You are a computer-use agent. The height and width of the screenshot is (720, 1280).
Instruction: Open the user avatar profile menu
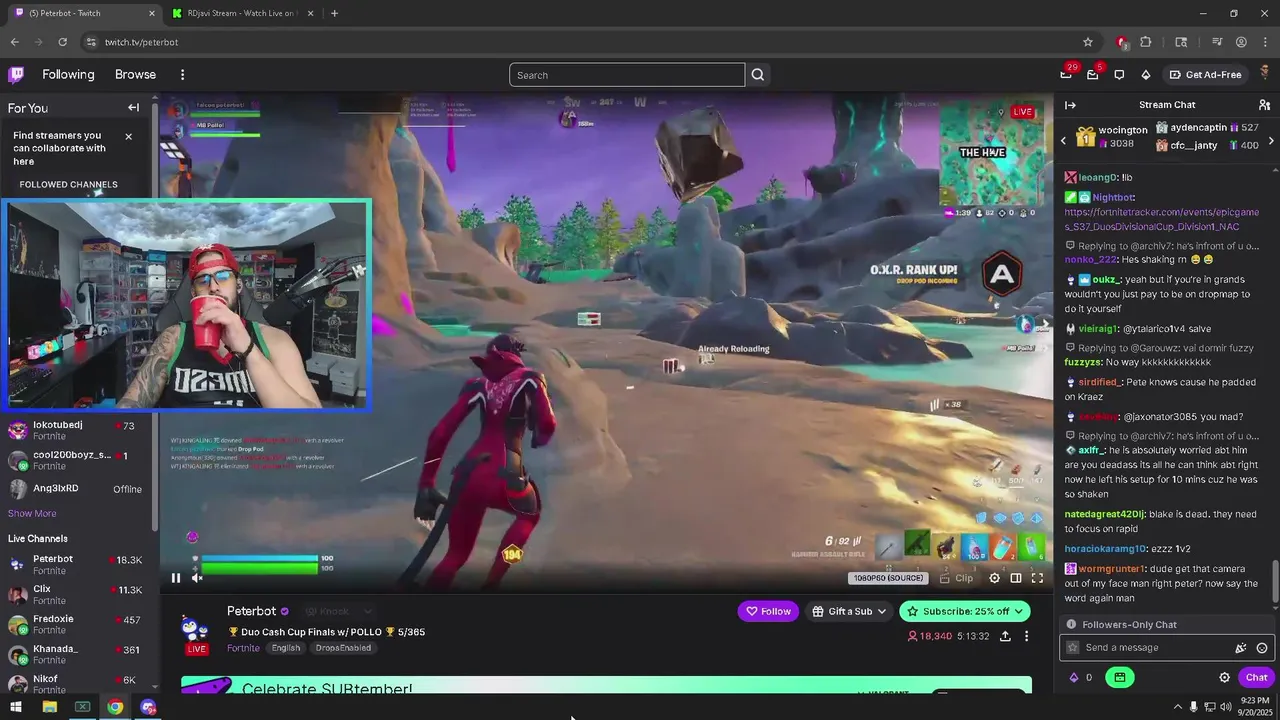click(1264, 74)
